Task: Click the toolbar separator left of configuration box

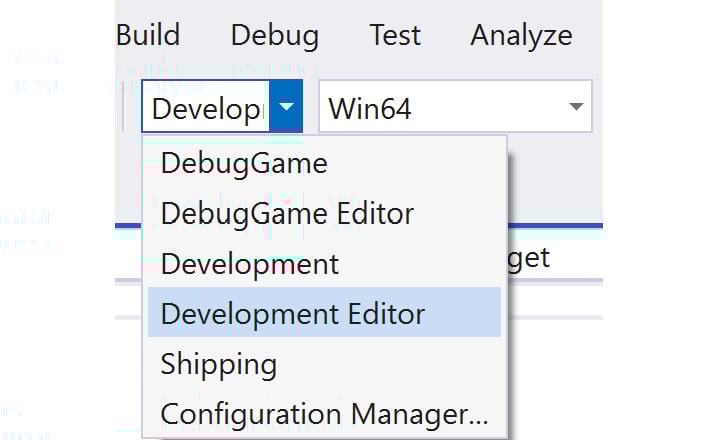Action: (123, 107)
